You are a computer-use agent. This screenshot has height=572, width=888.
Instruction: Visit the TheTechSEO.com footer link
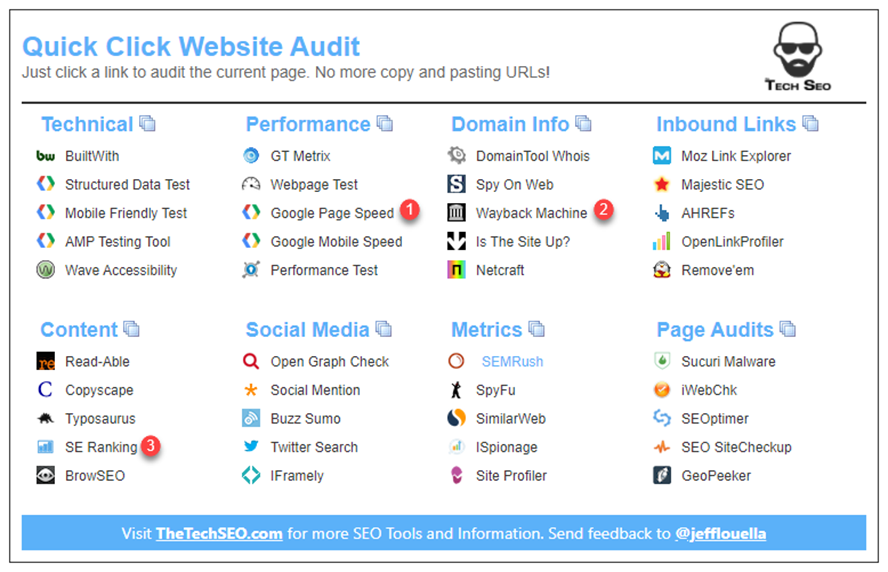(x=219, y=534)
